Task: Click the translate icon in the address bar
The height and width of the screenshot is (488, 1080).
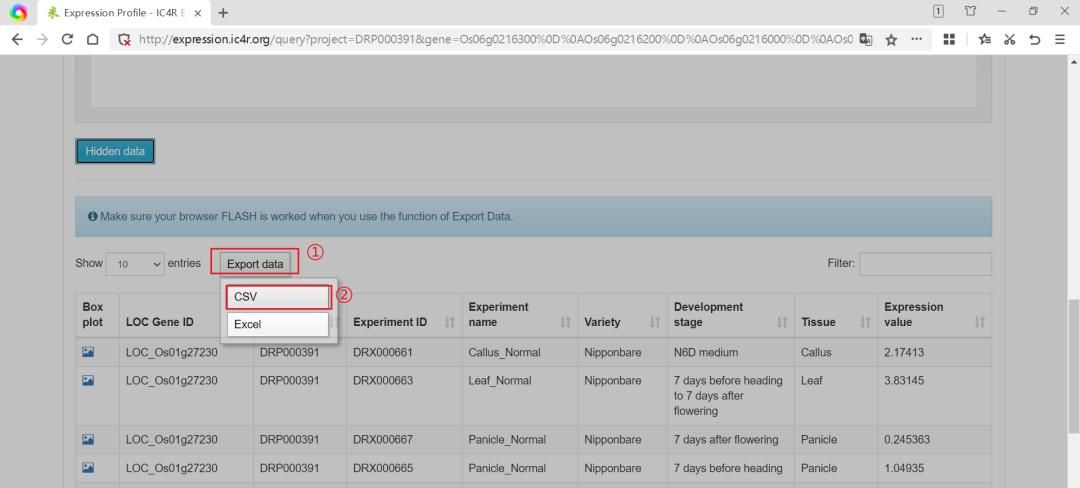Action: click(x=865, y=39)
